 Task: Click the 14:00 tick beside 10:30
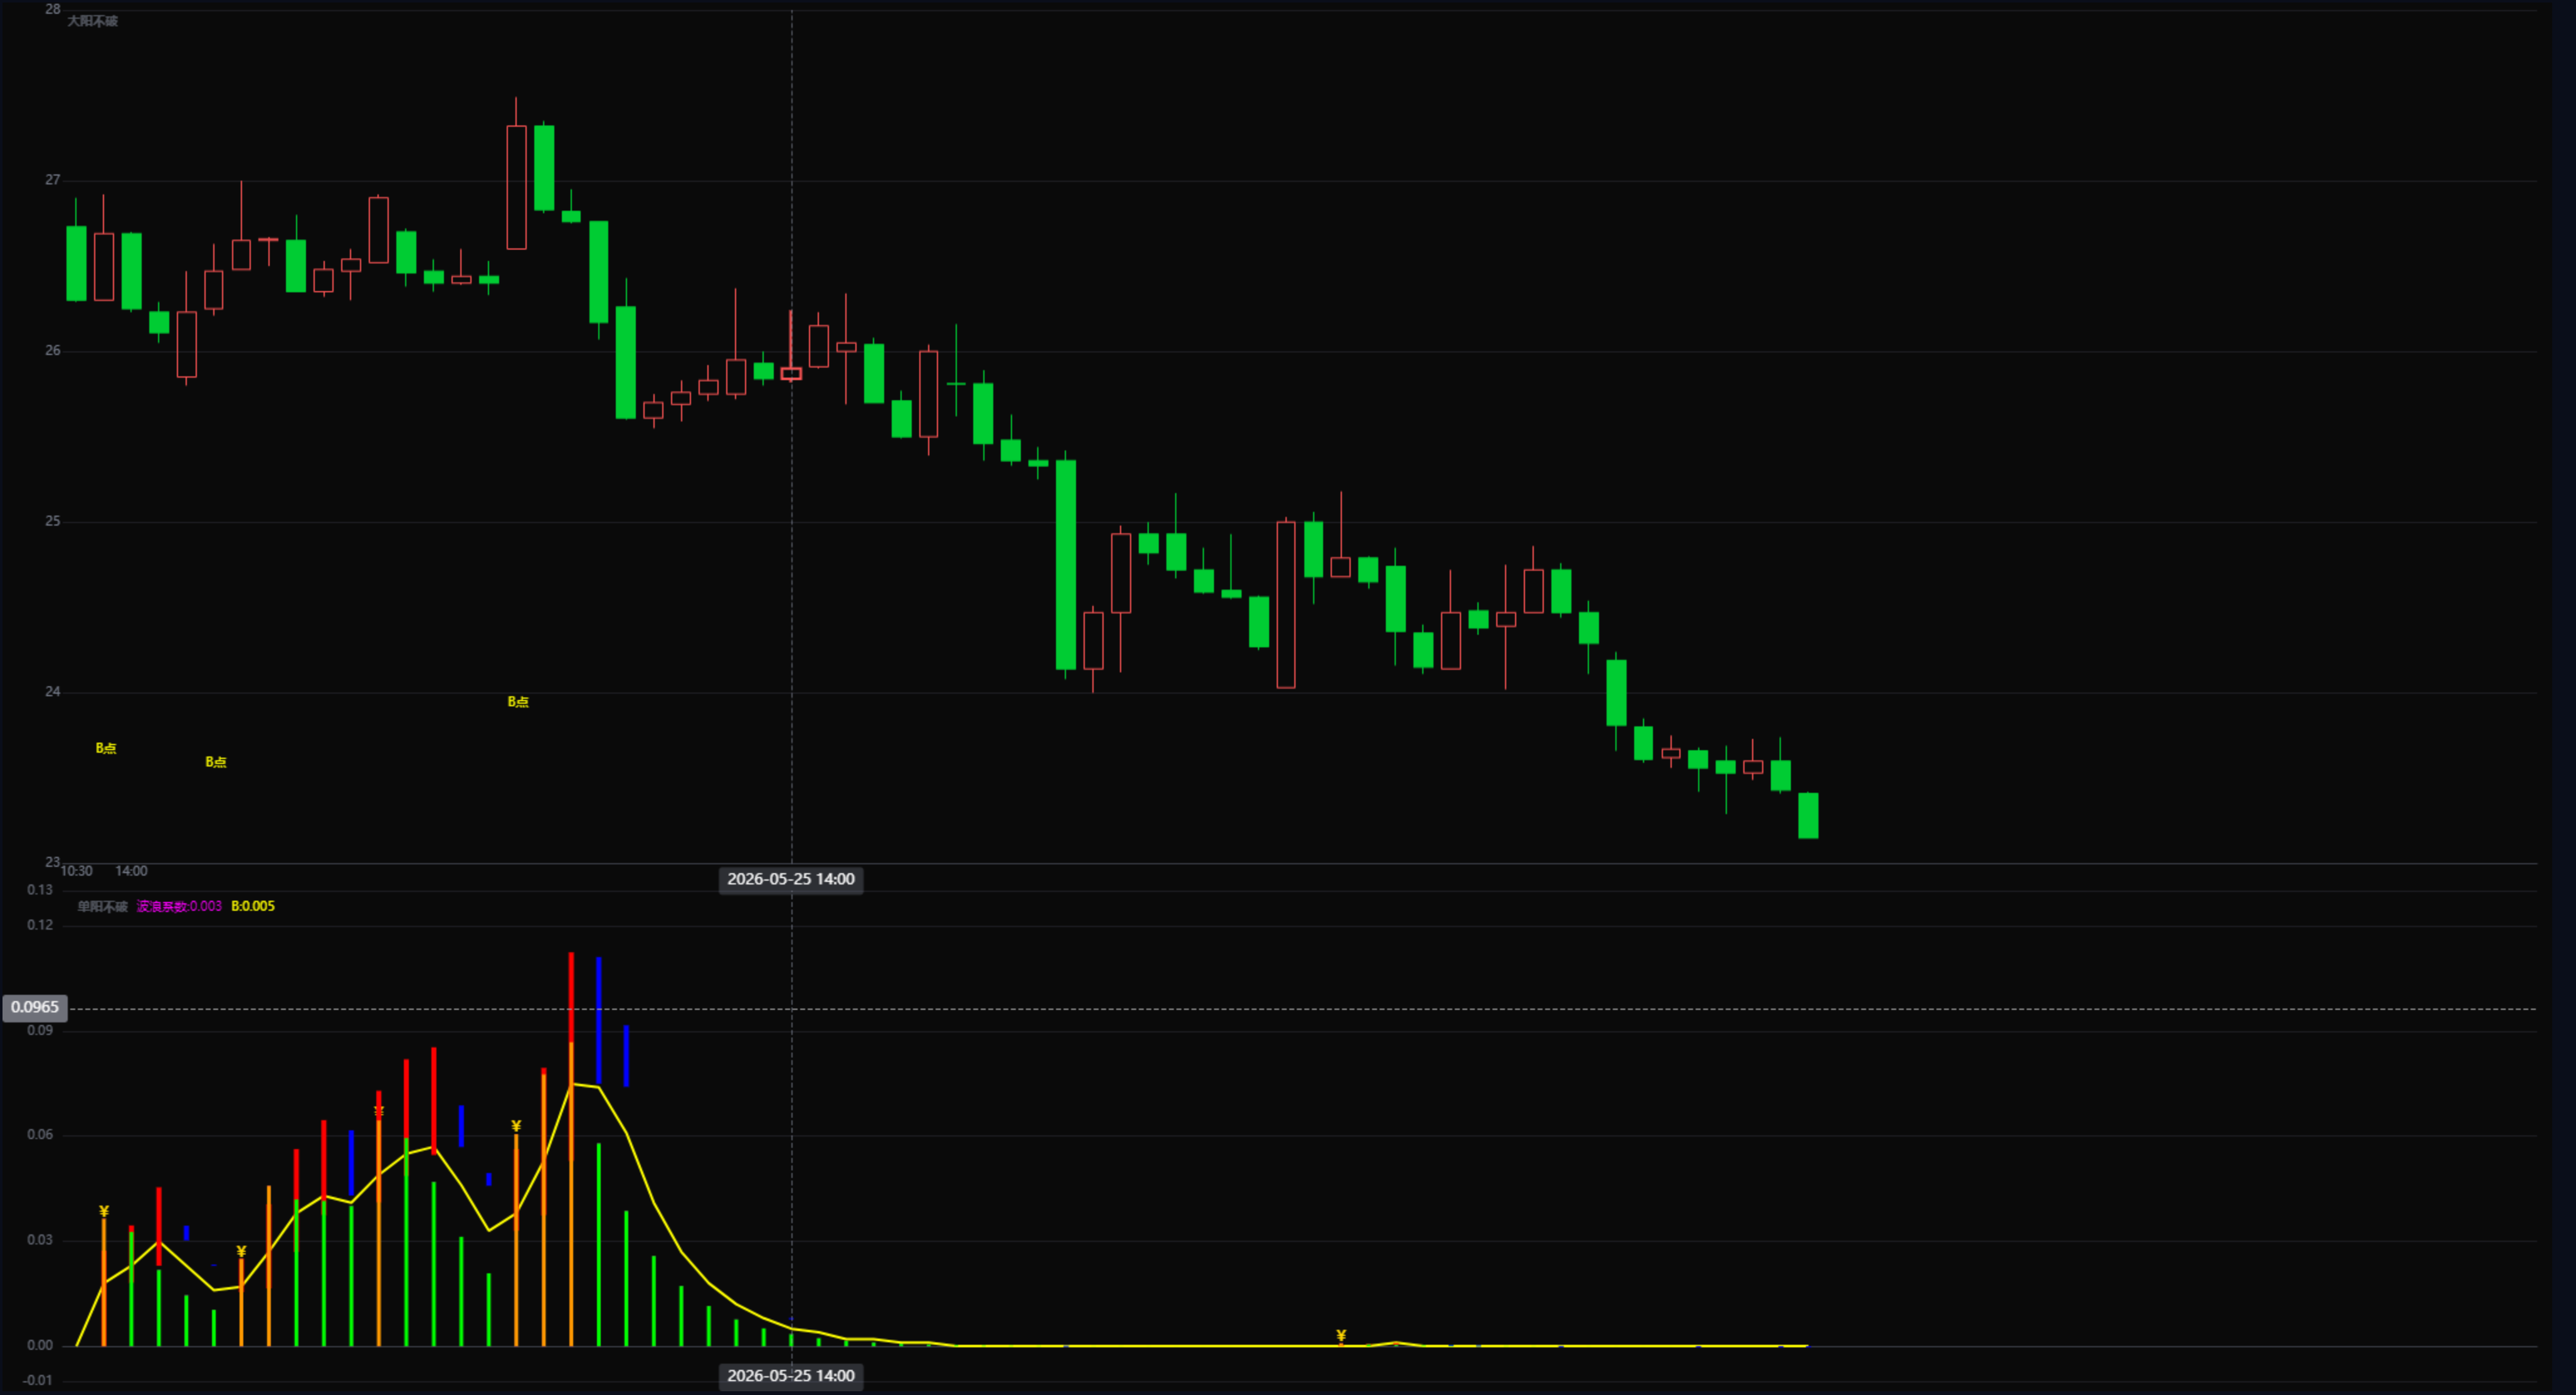[x=131, y=871]
